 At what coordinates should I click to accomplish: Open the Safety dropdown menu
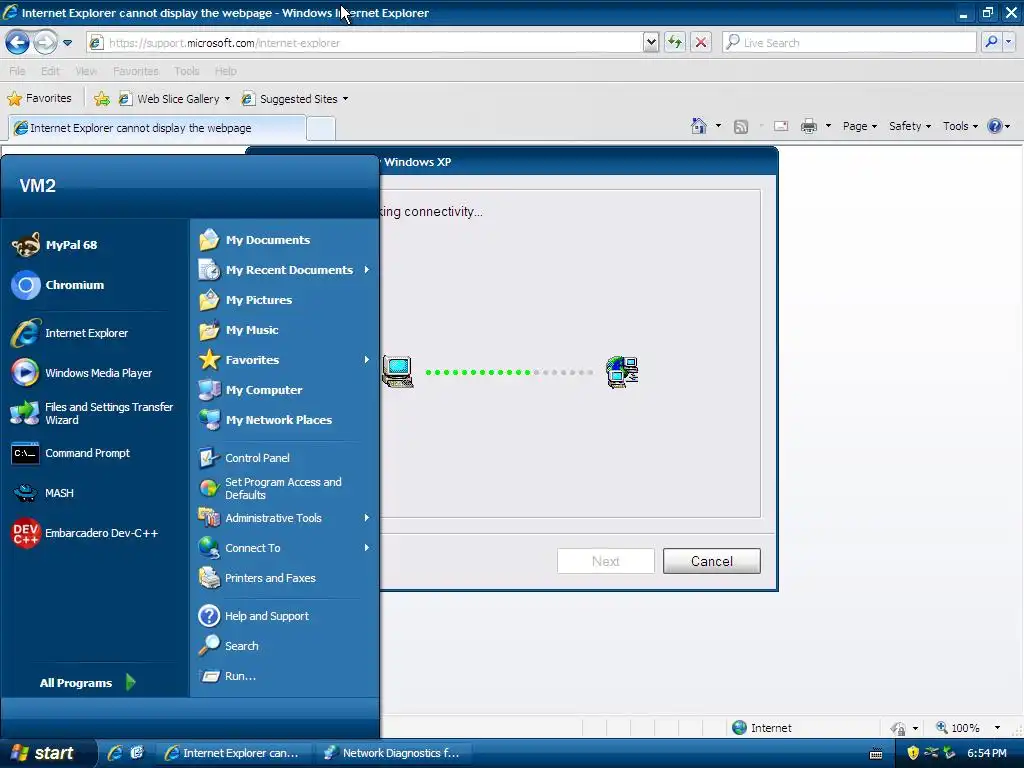click(910, 126)
